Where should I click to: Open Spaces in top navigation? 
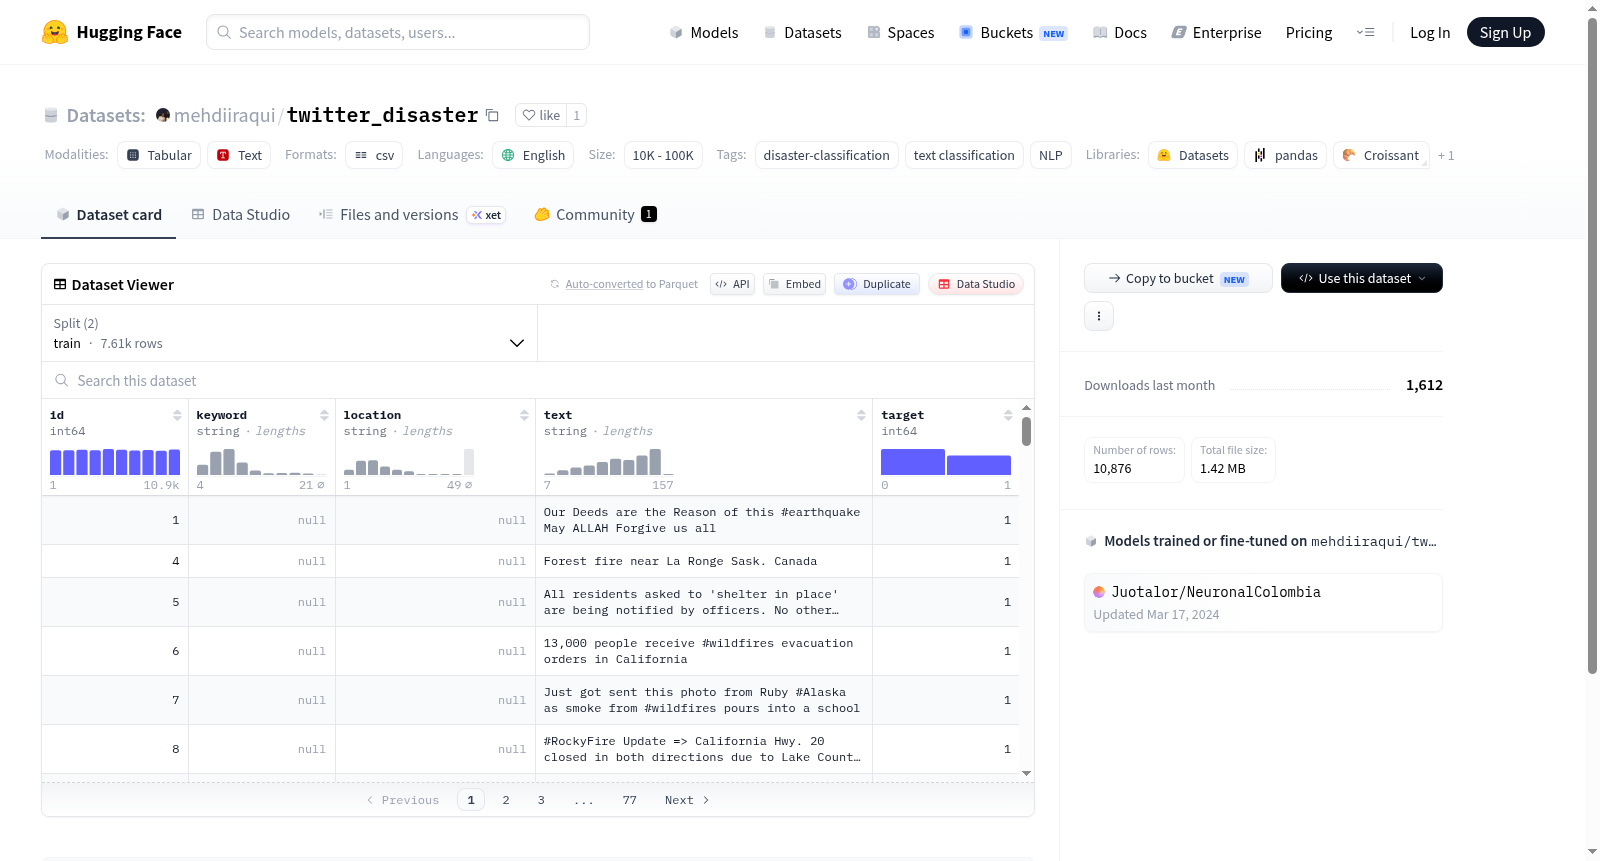pos(900,32)
